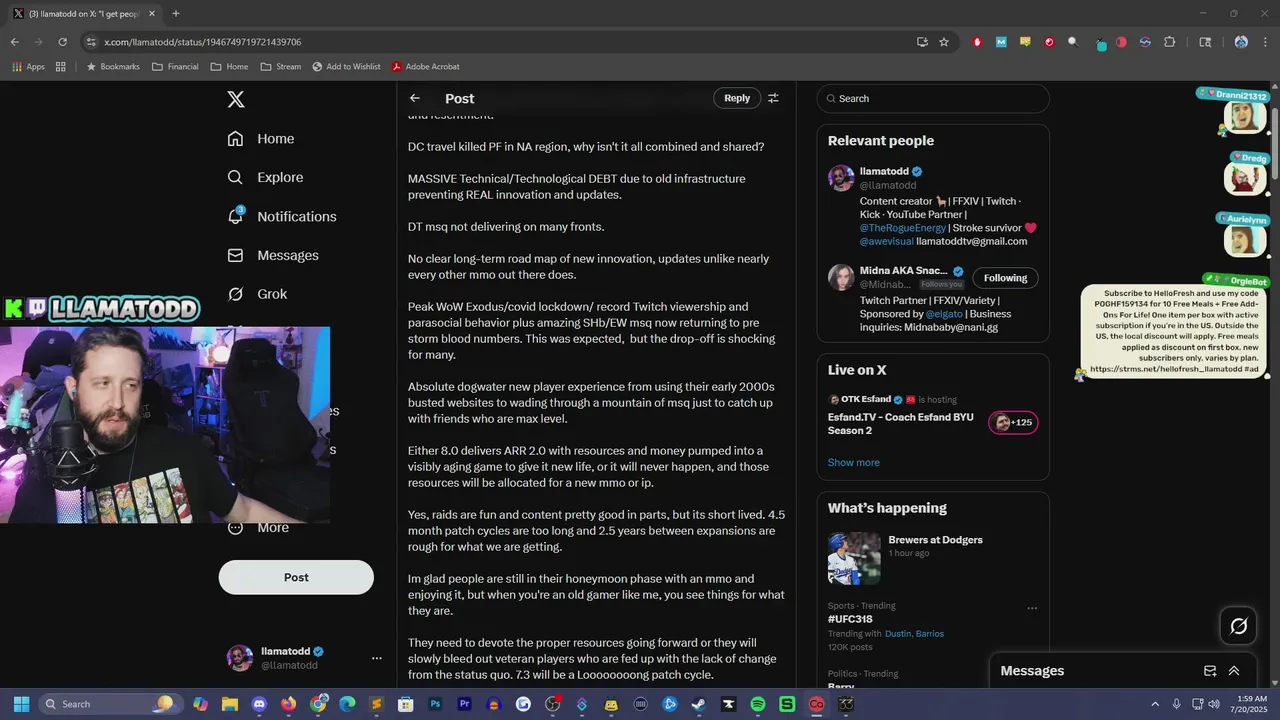Reload the page

[x=62, y=42]
